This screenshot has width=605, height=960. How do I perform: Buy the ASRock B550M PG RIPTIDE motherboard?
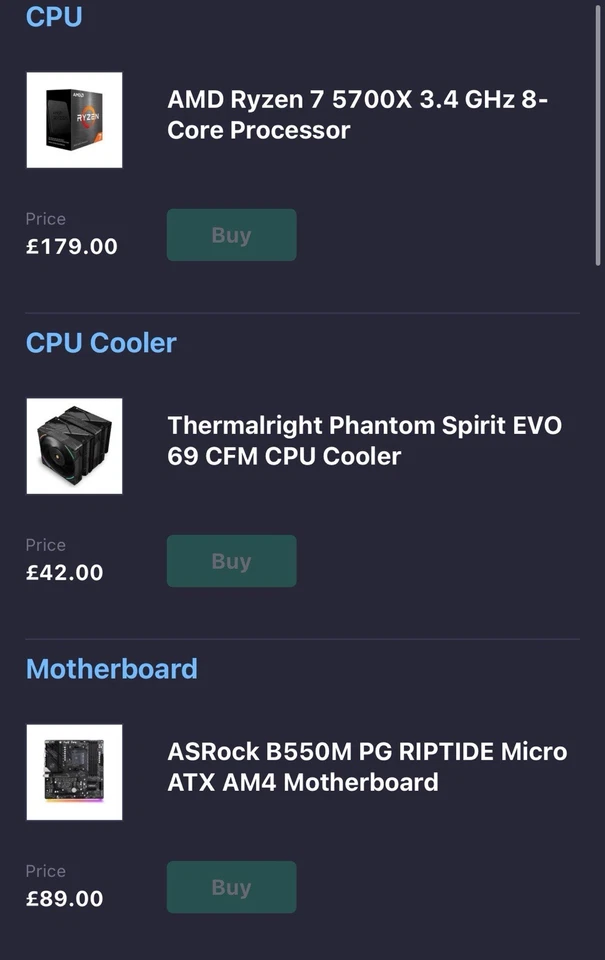pyautogui.click(x=231, y=887)
